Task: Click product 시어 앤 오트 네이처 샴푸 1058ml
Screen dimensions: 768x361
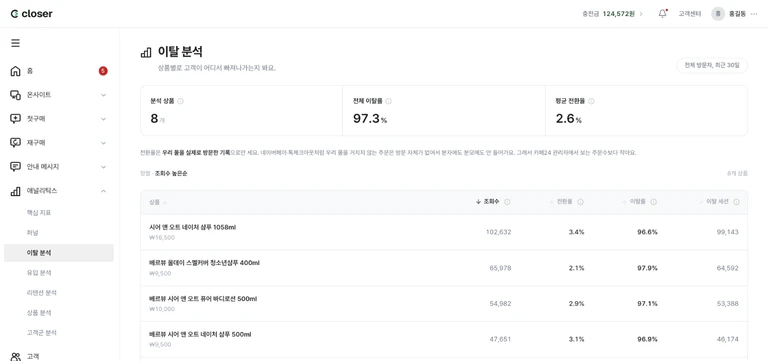Action: coord(192,228)
